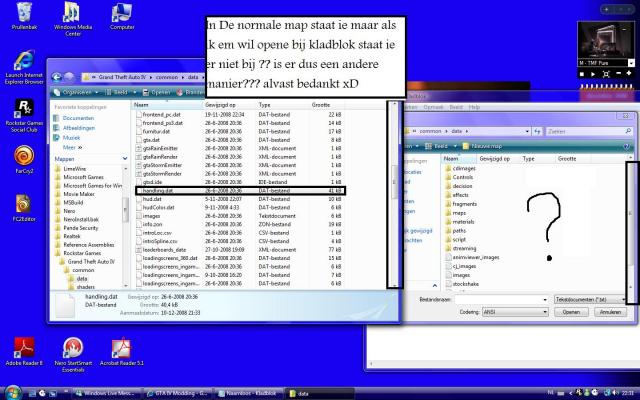Click the scrollbar of the Mappen folder tree
Image resolution: width=640 pixels, height=400 pixels.
tap(125, 226)
